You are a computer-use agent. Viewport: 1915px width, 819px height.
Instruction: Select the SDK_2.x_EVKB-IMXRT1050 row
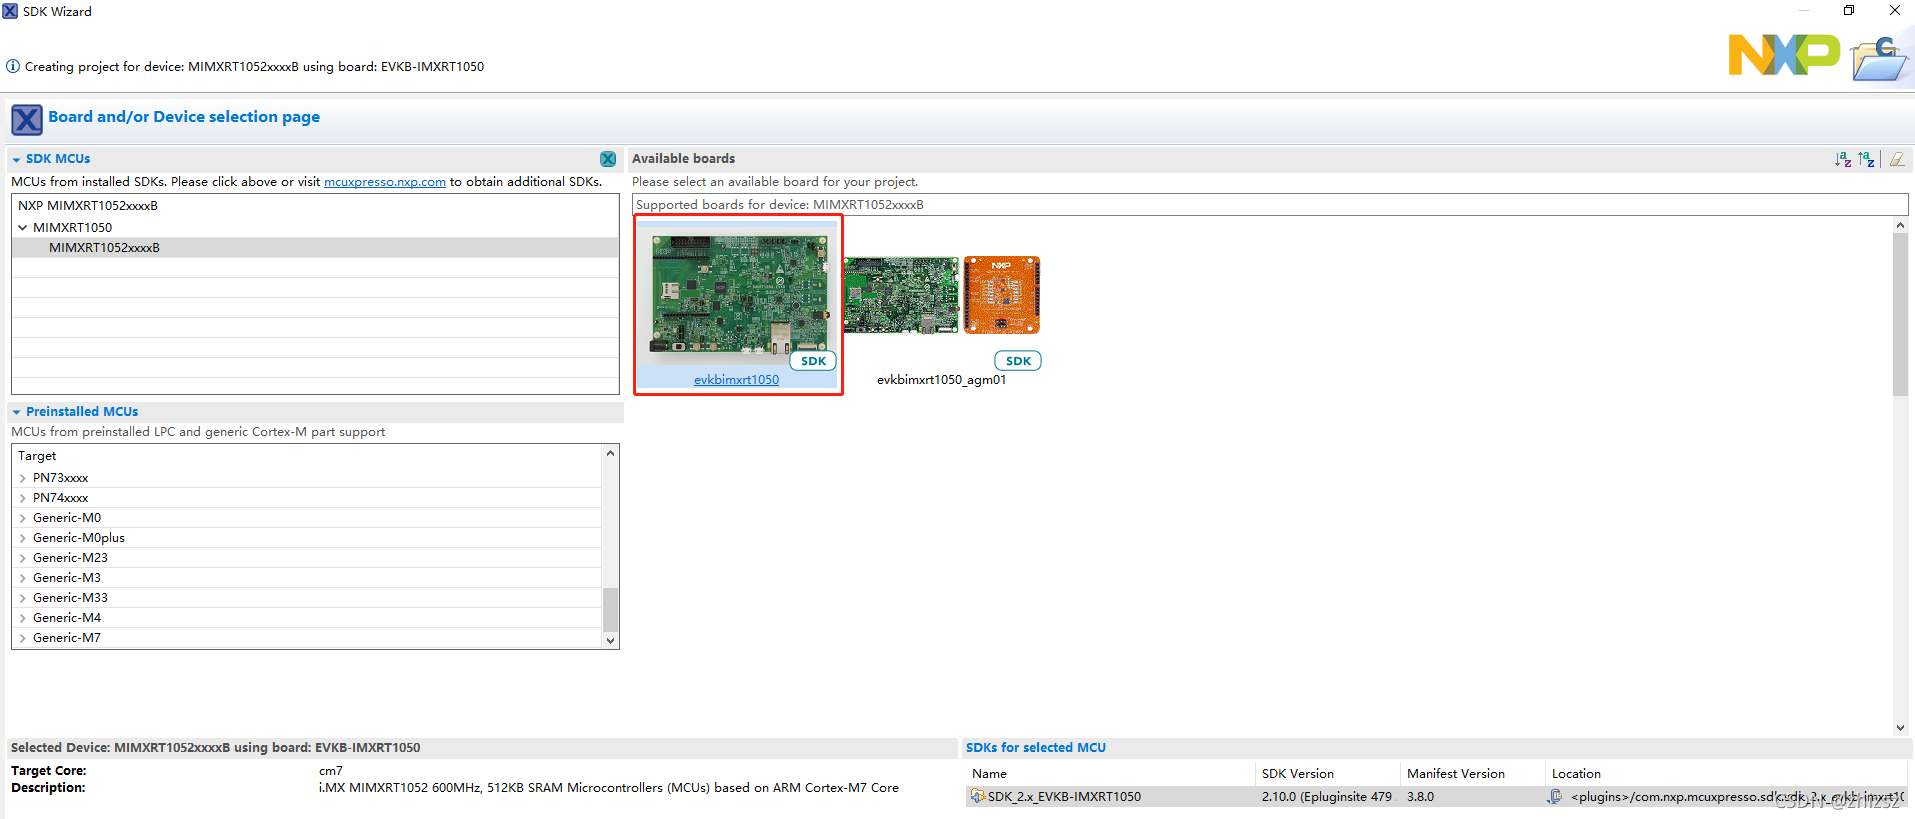pos(1437,797)
